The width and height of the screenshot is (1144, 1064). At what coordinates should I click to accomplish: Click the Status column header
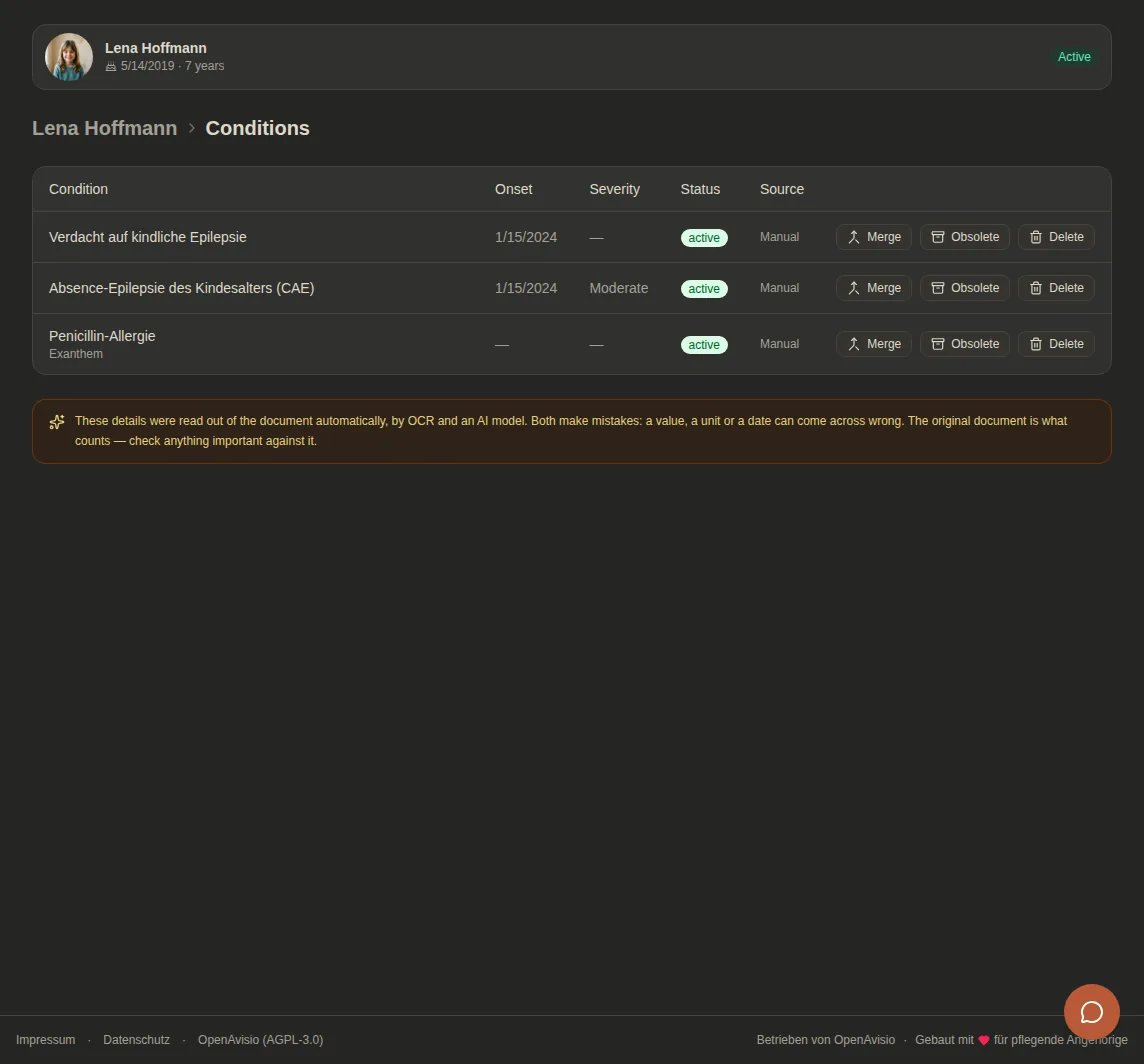700,189
